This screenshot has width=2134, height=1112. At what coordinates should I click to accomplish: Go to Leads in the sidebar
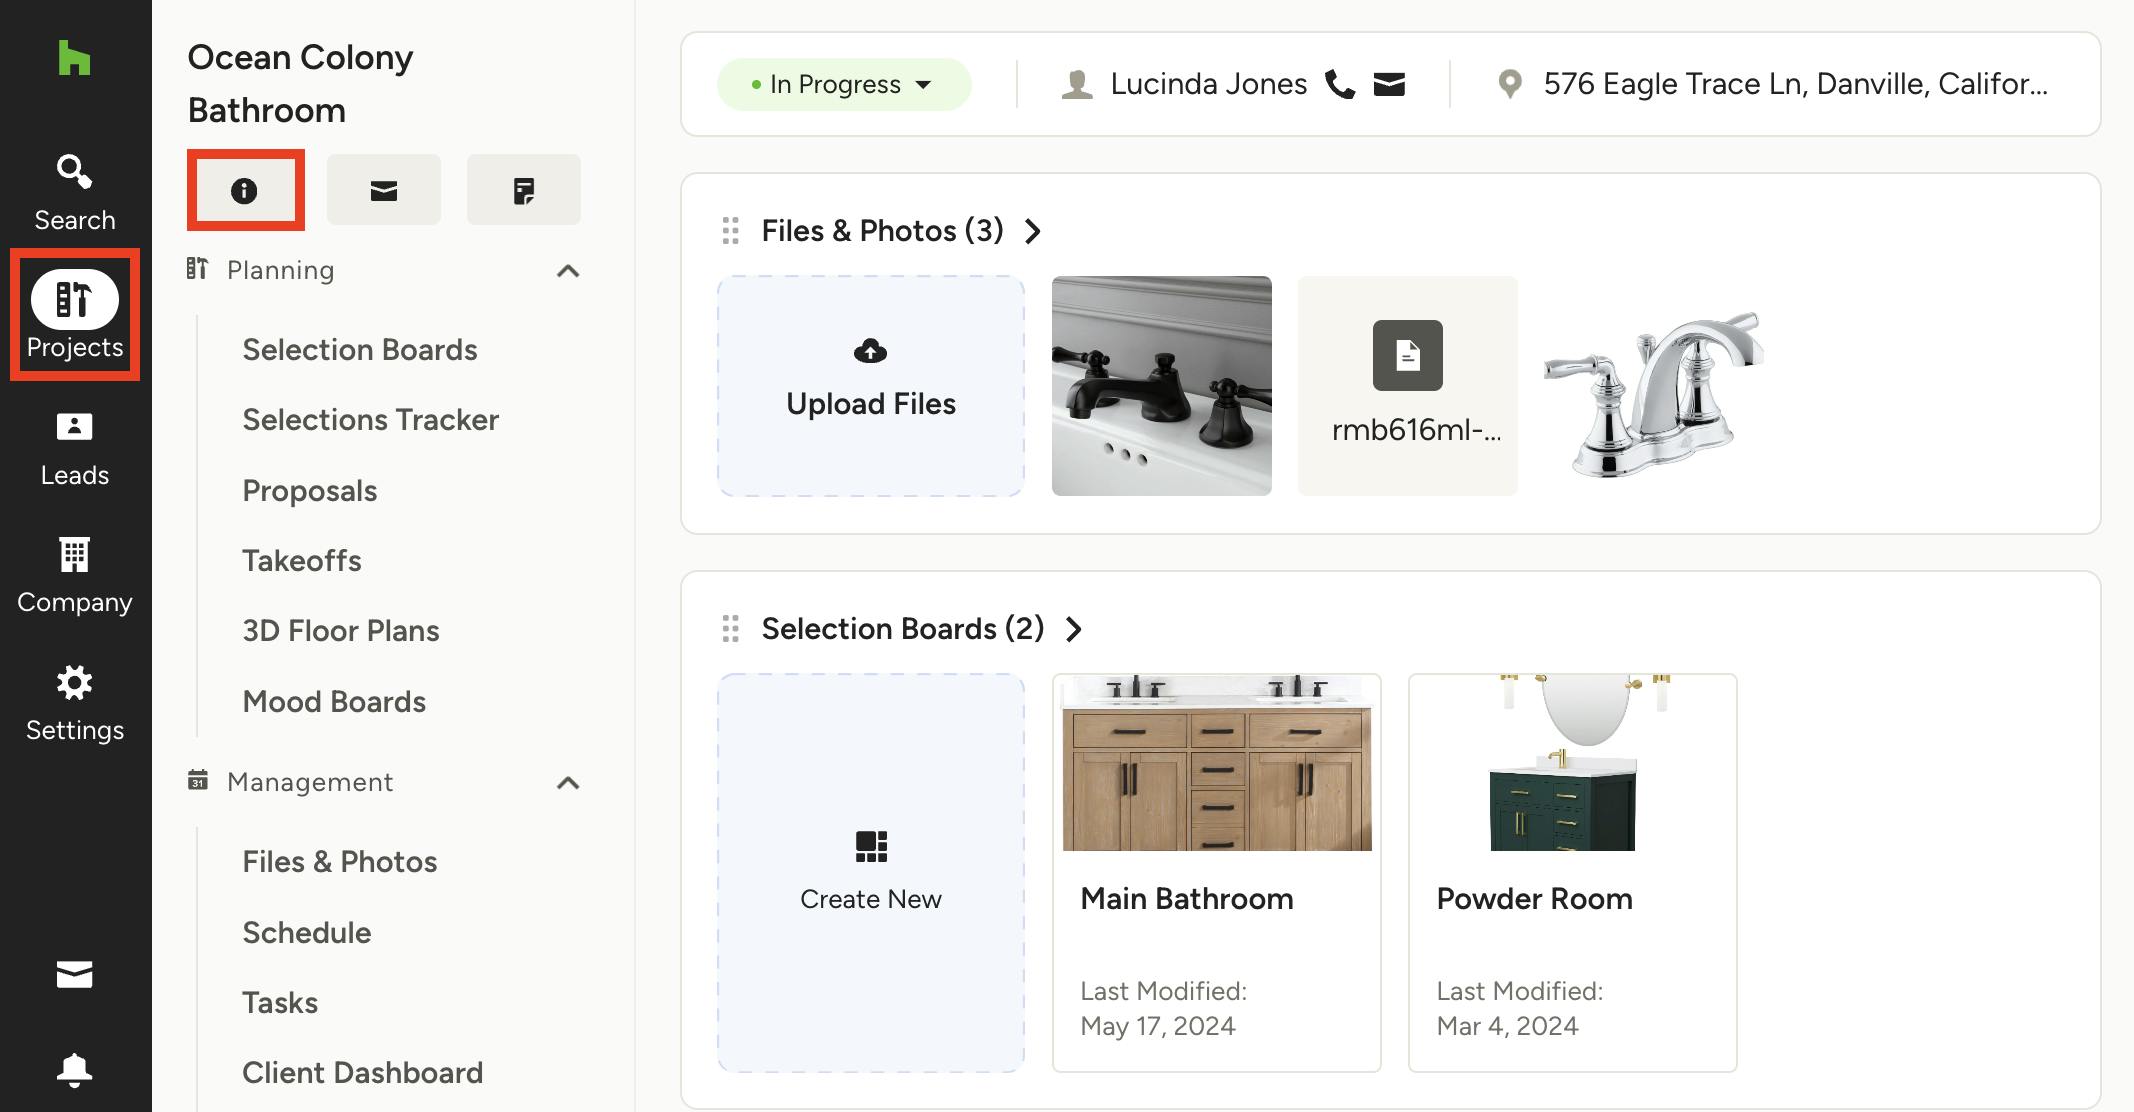pos(75,448)
